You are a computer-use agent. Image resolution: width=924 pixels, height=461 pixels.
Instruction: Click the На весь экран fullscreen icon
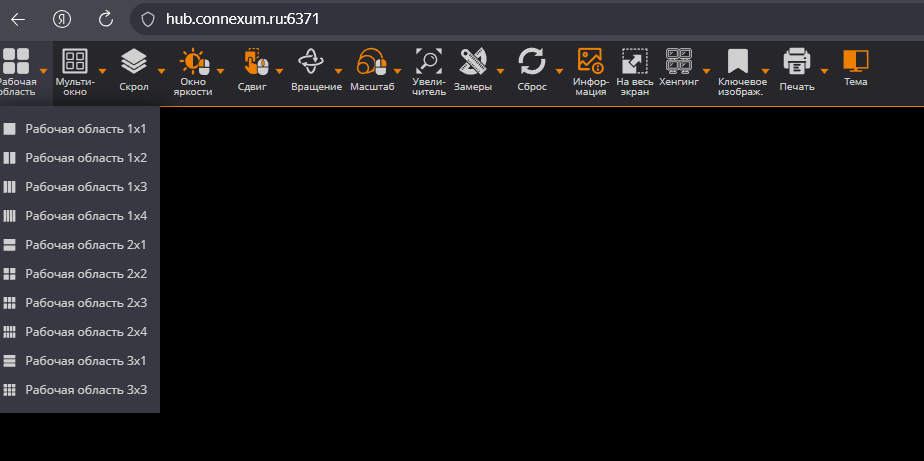click(635, 61)
